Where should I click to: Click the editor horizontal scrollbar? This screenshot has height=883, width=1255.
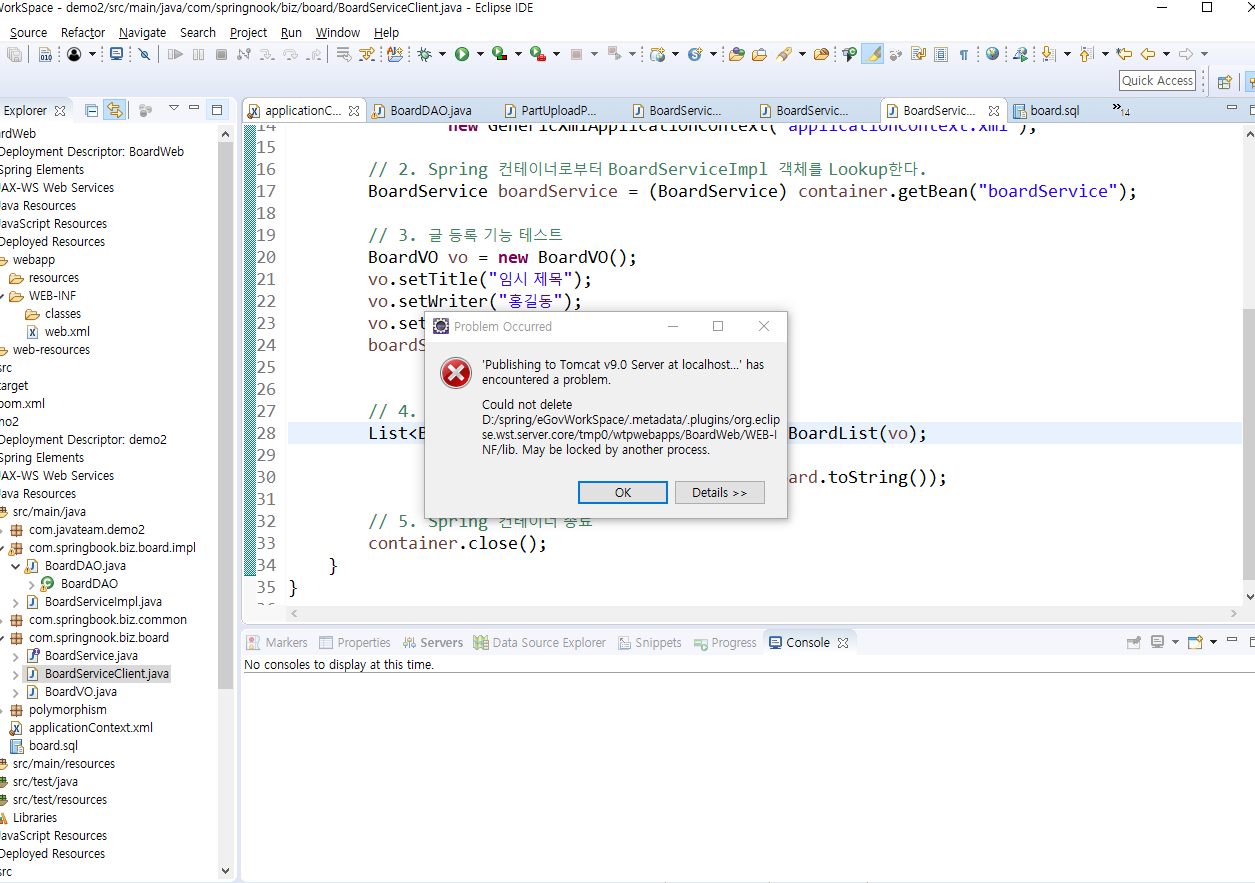coord(765,613)
